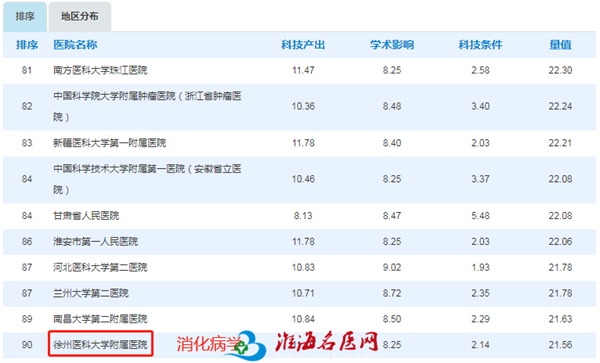Select 南方医科大学珠江医院 hospital name

point(100,70)
